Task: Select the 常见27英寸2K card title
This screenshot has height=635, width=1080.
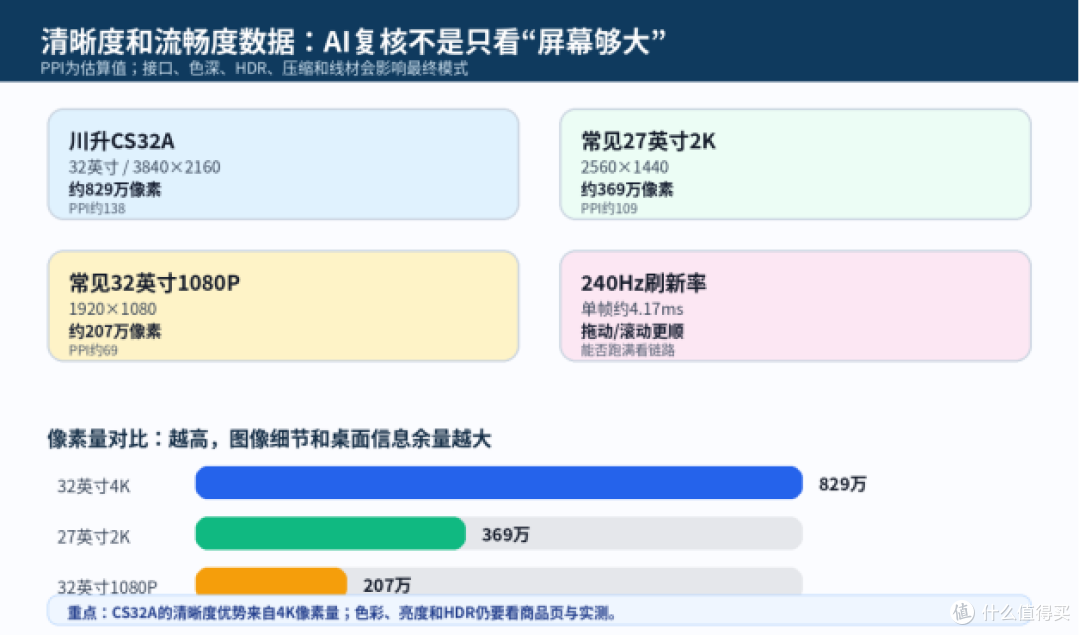Action: [648, 141]
